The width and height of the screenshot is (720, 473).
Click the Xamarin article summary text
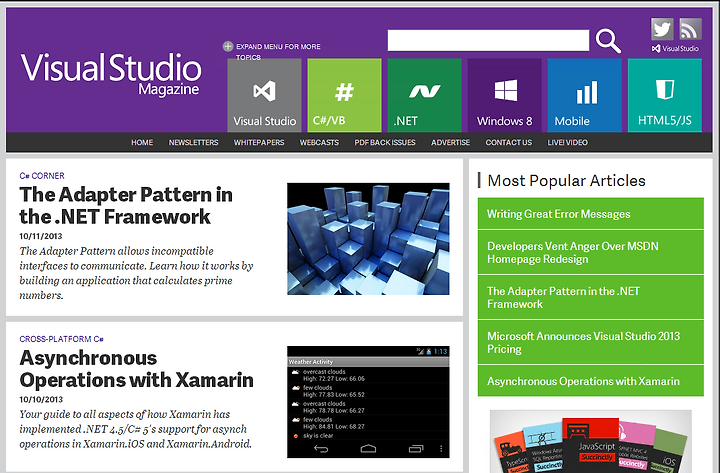135,429
